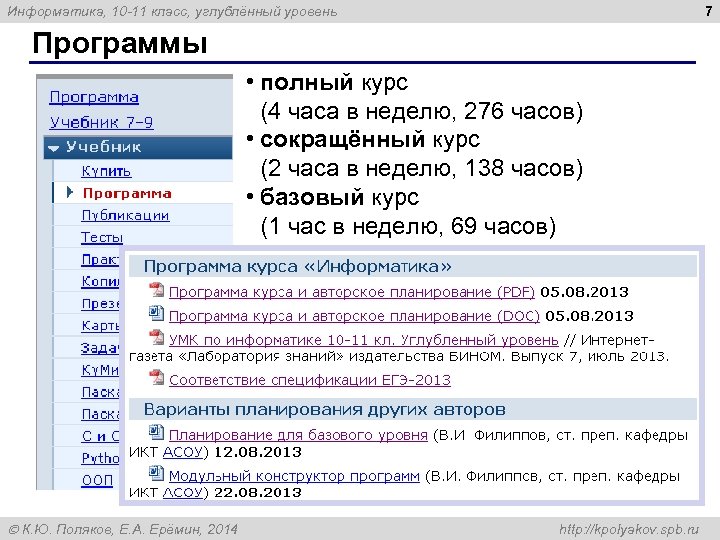Click the slide title Программы

pyautogui.click(x=120, y=44)
